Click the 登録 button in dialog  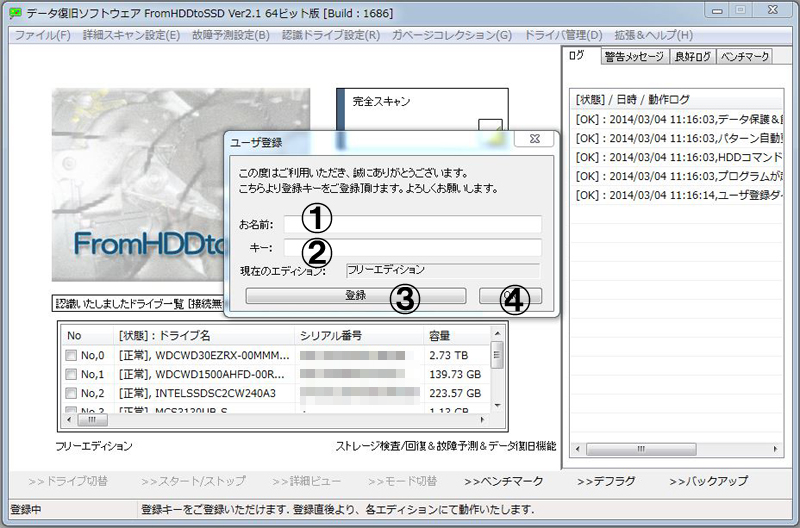356,295
